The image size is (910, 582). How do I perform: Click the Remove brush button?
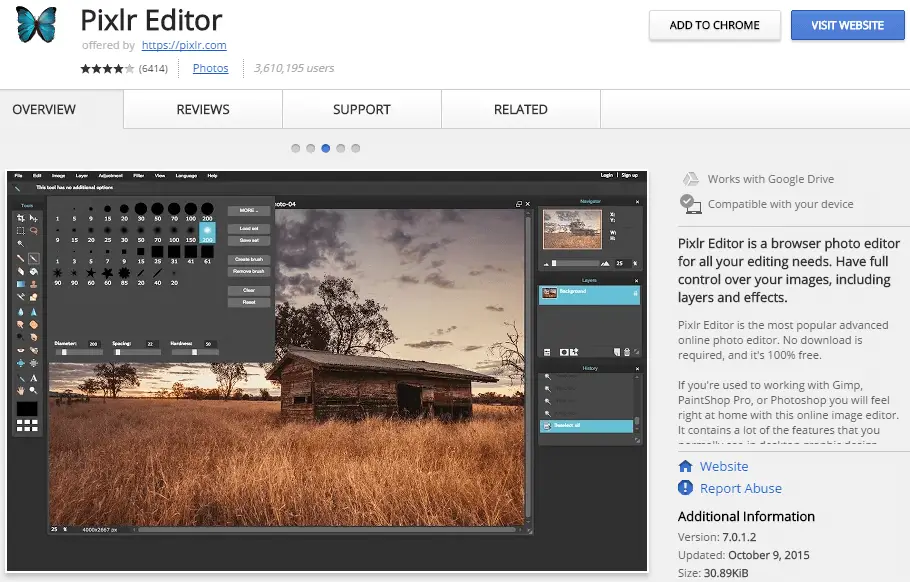[249, 271]
